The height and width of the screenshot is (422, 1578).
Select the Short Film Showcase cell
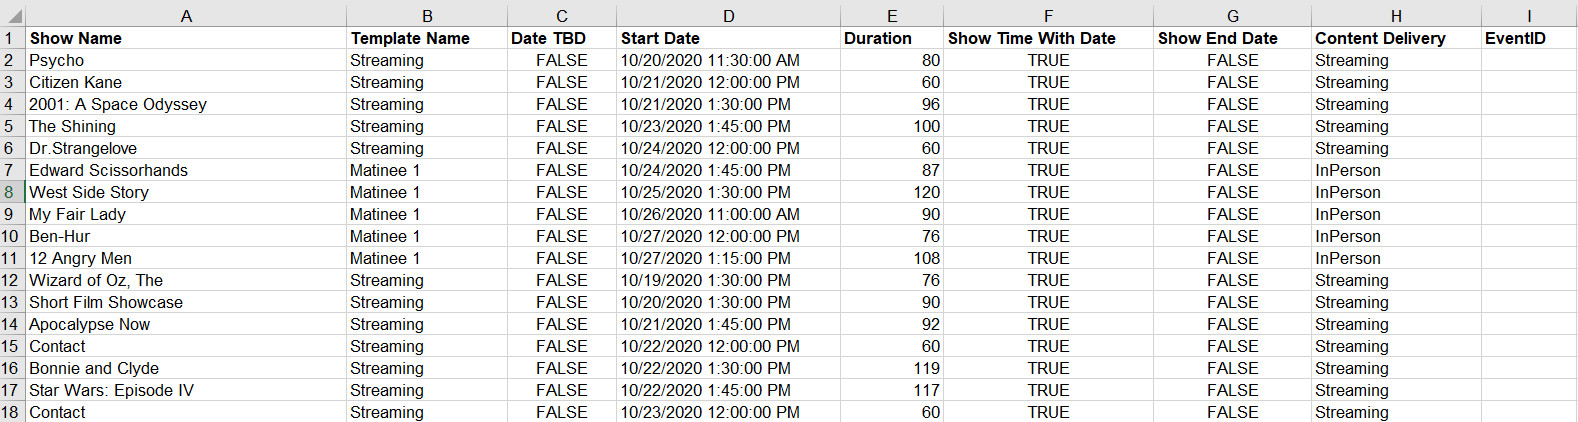click(186, 302)
